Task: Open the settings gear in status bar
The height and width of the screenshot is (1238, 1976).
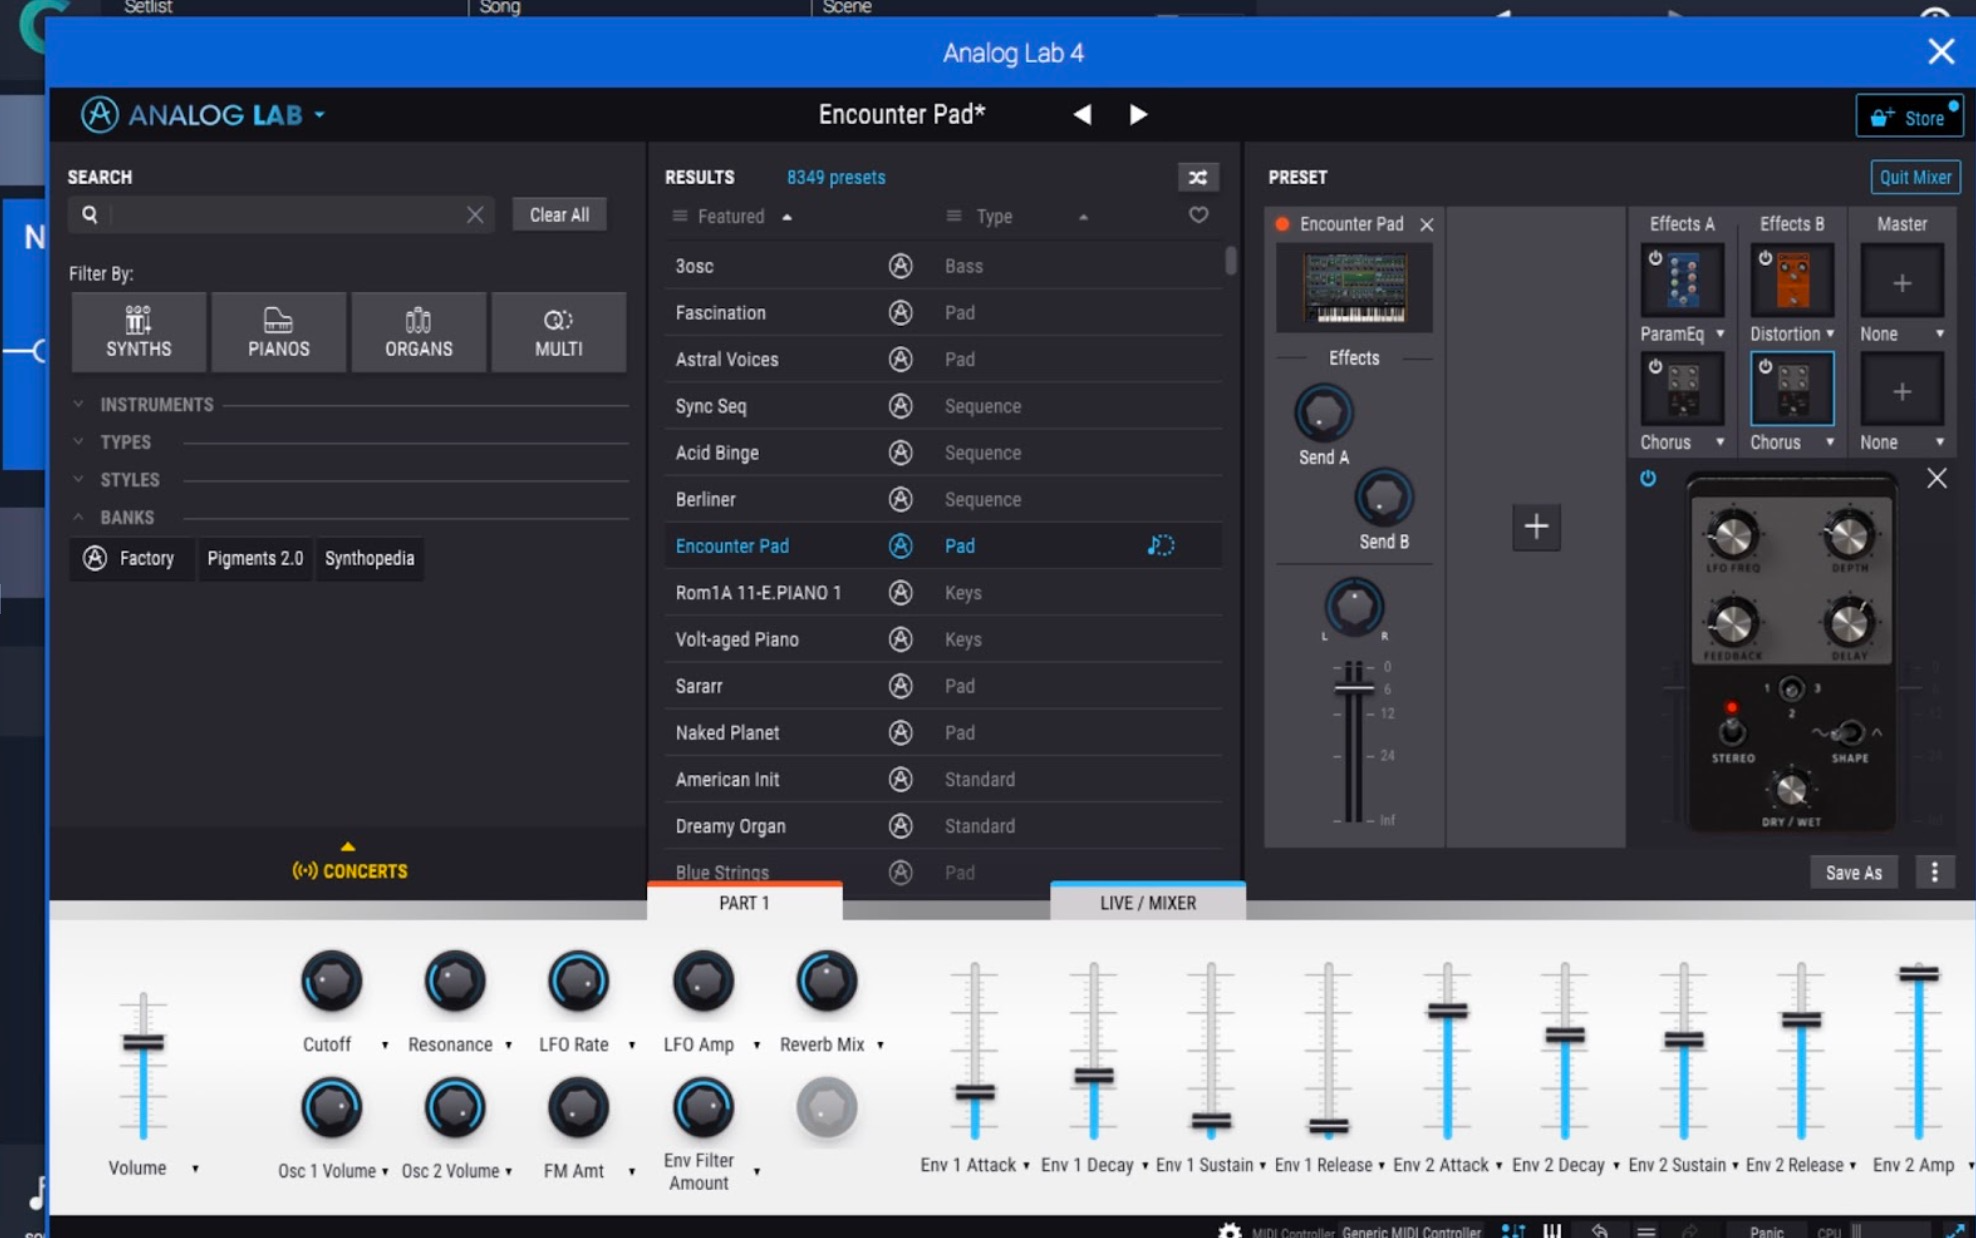Action: (1229, 1230)
